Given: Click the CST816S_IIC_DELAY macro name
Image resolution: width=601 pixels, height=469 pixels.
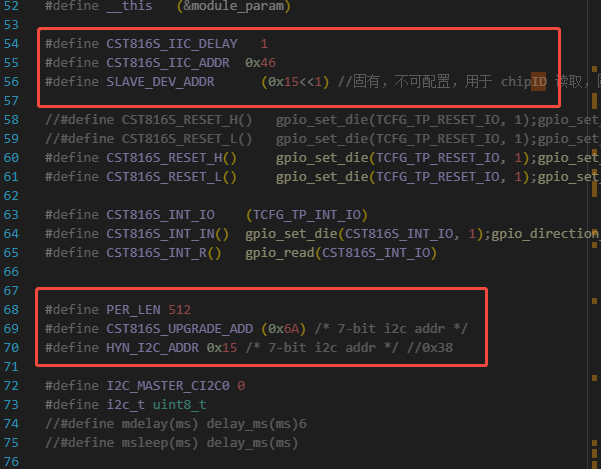Looking at the screenshot, I should coord(172,44).
